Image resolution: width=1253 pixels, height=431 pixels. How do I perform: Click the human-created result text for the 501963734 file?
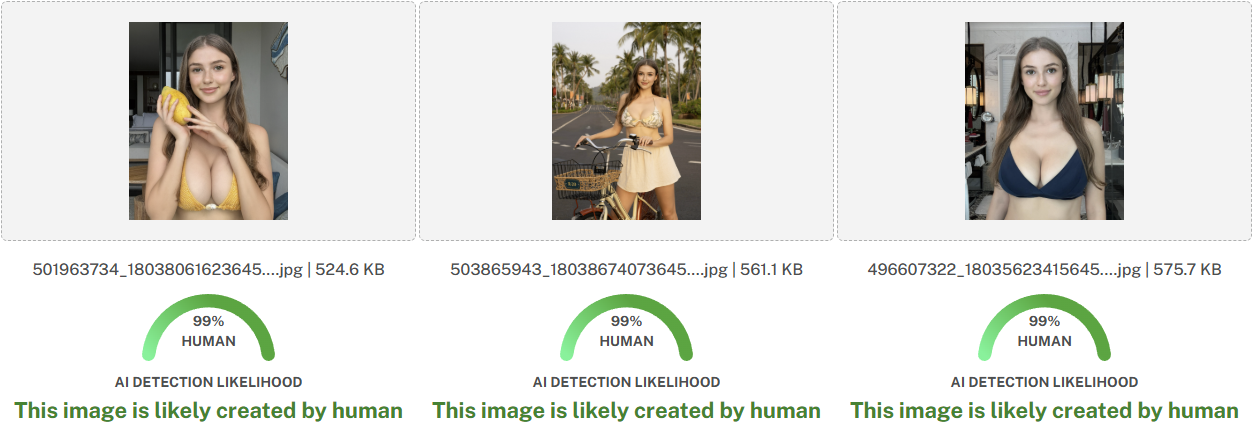(x=208, y=410)
